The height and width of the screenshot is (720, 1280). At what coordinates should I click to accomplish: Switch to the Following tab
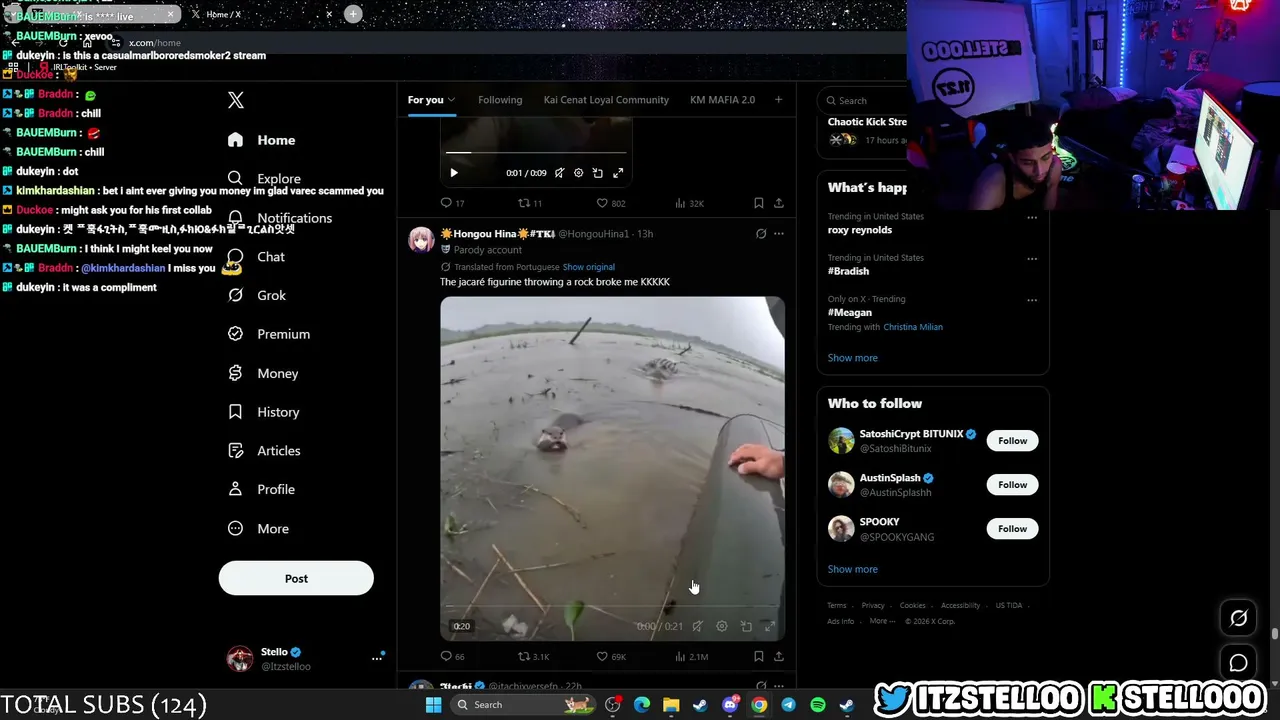(500, 100)
